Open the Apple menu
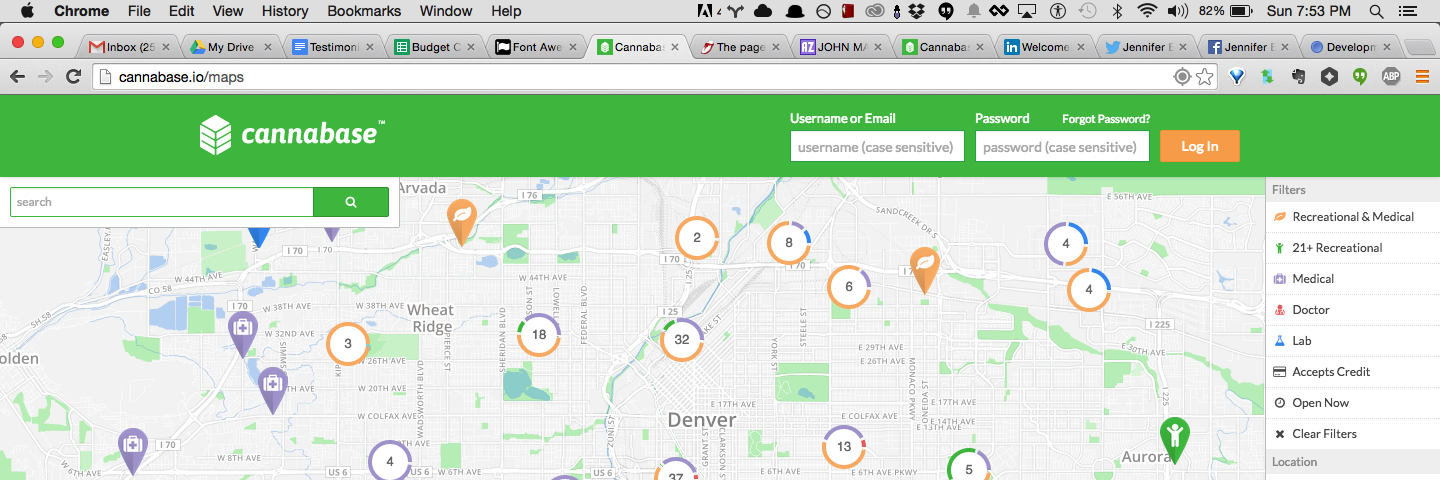Image resolution: width=1440 pixels, height=480 pixels. point(27,11)
